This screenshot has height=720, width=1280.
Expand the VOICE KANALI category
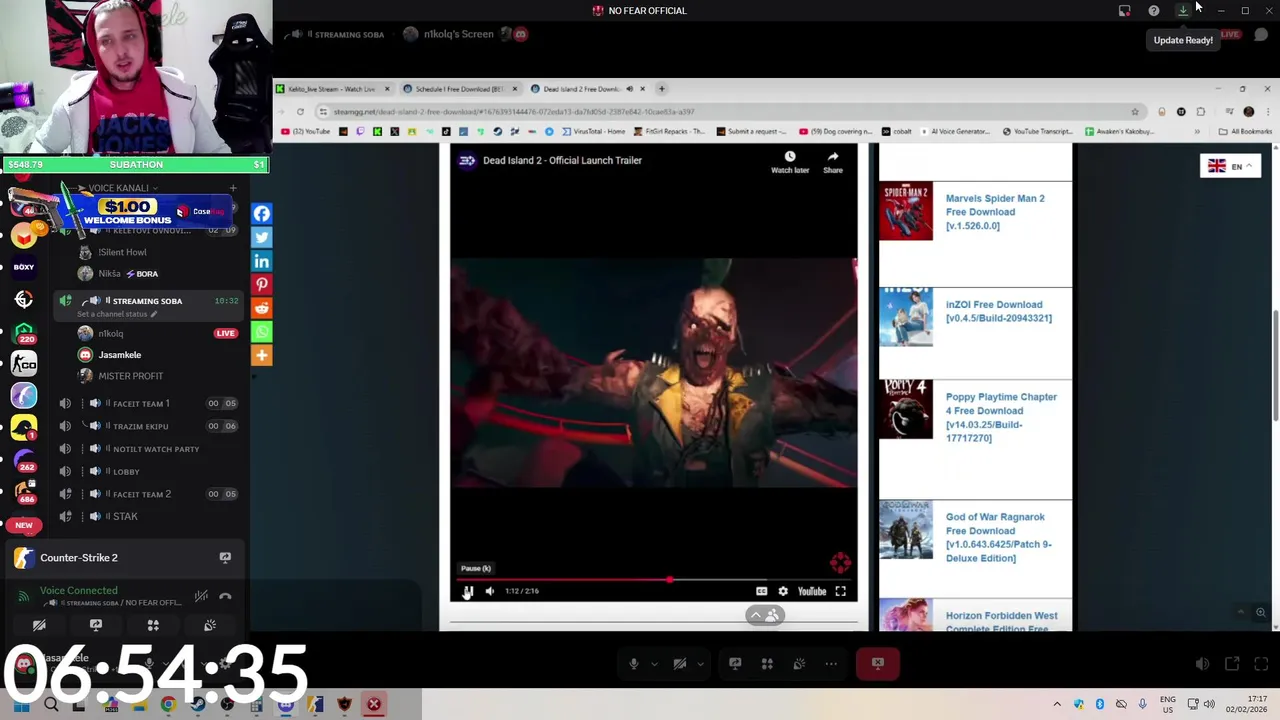pos(118,188)
